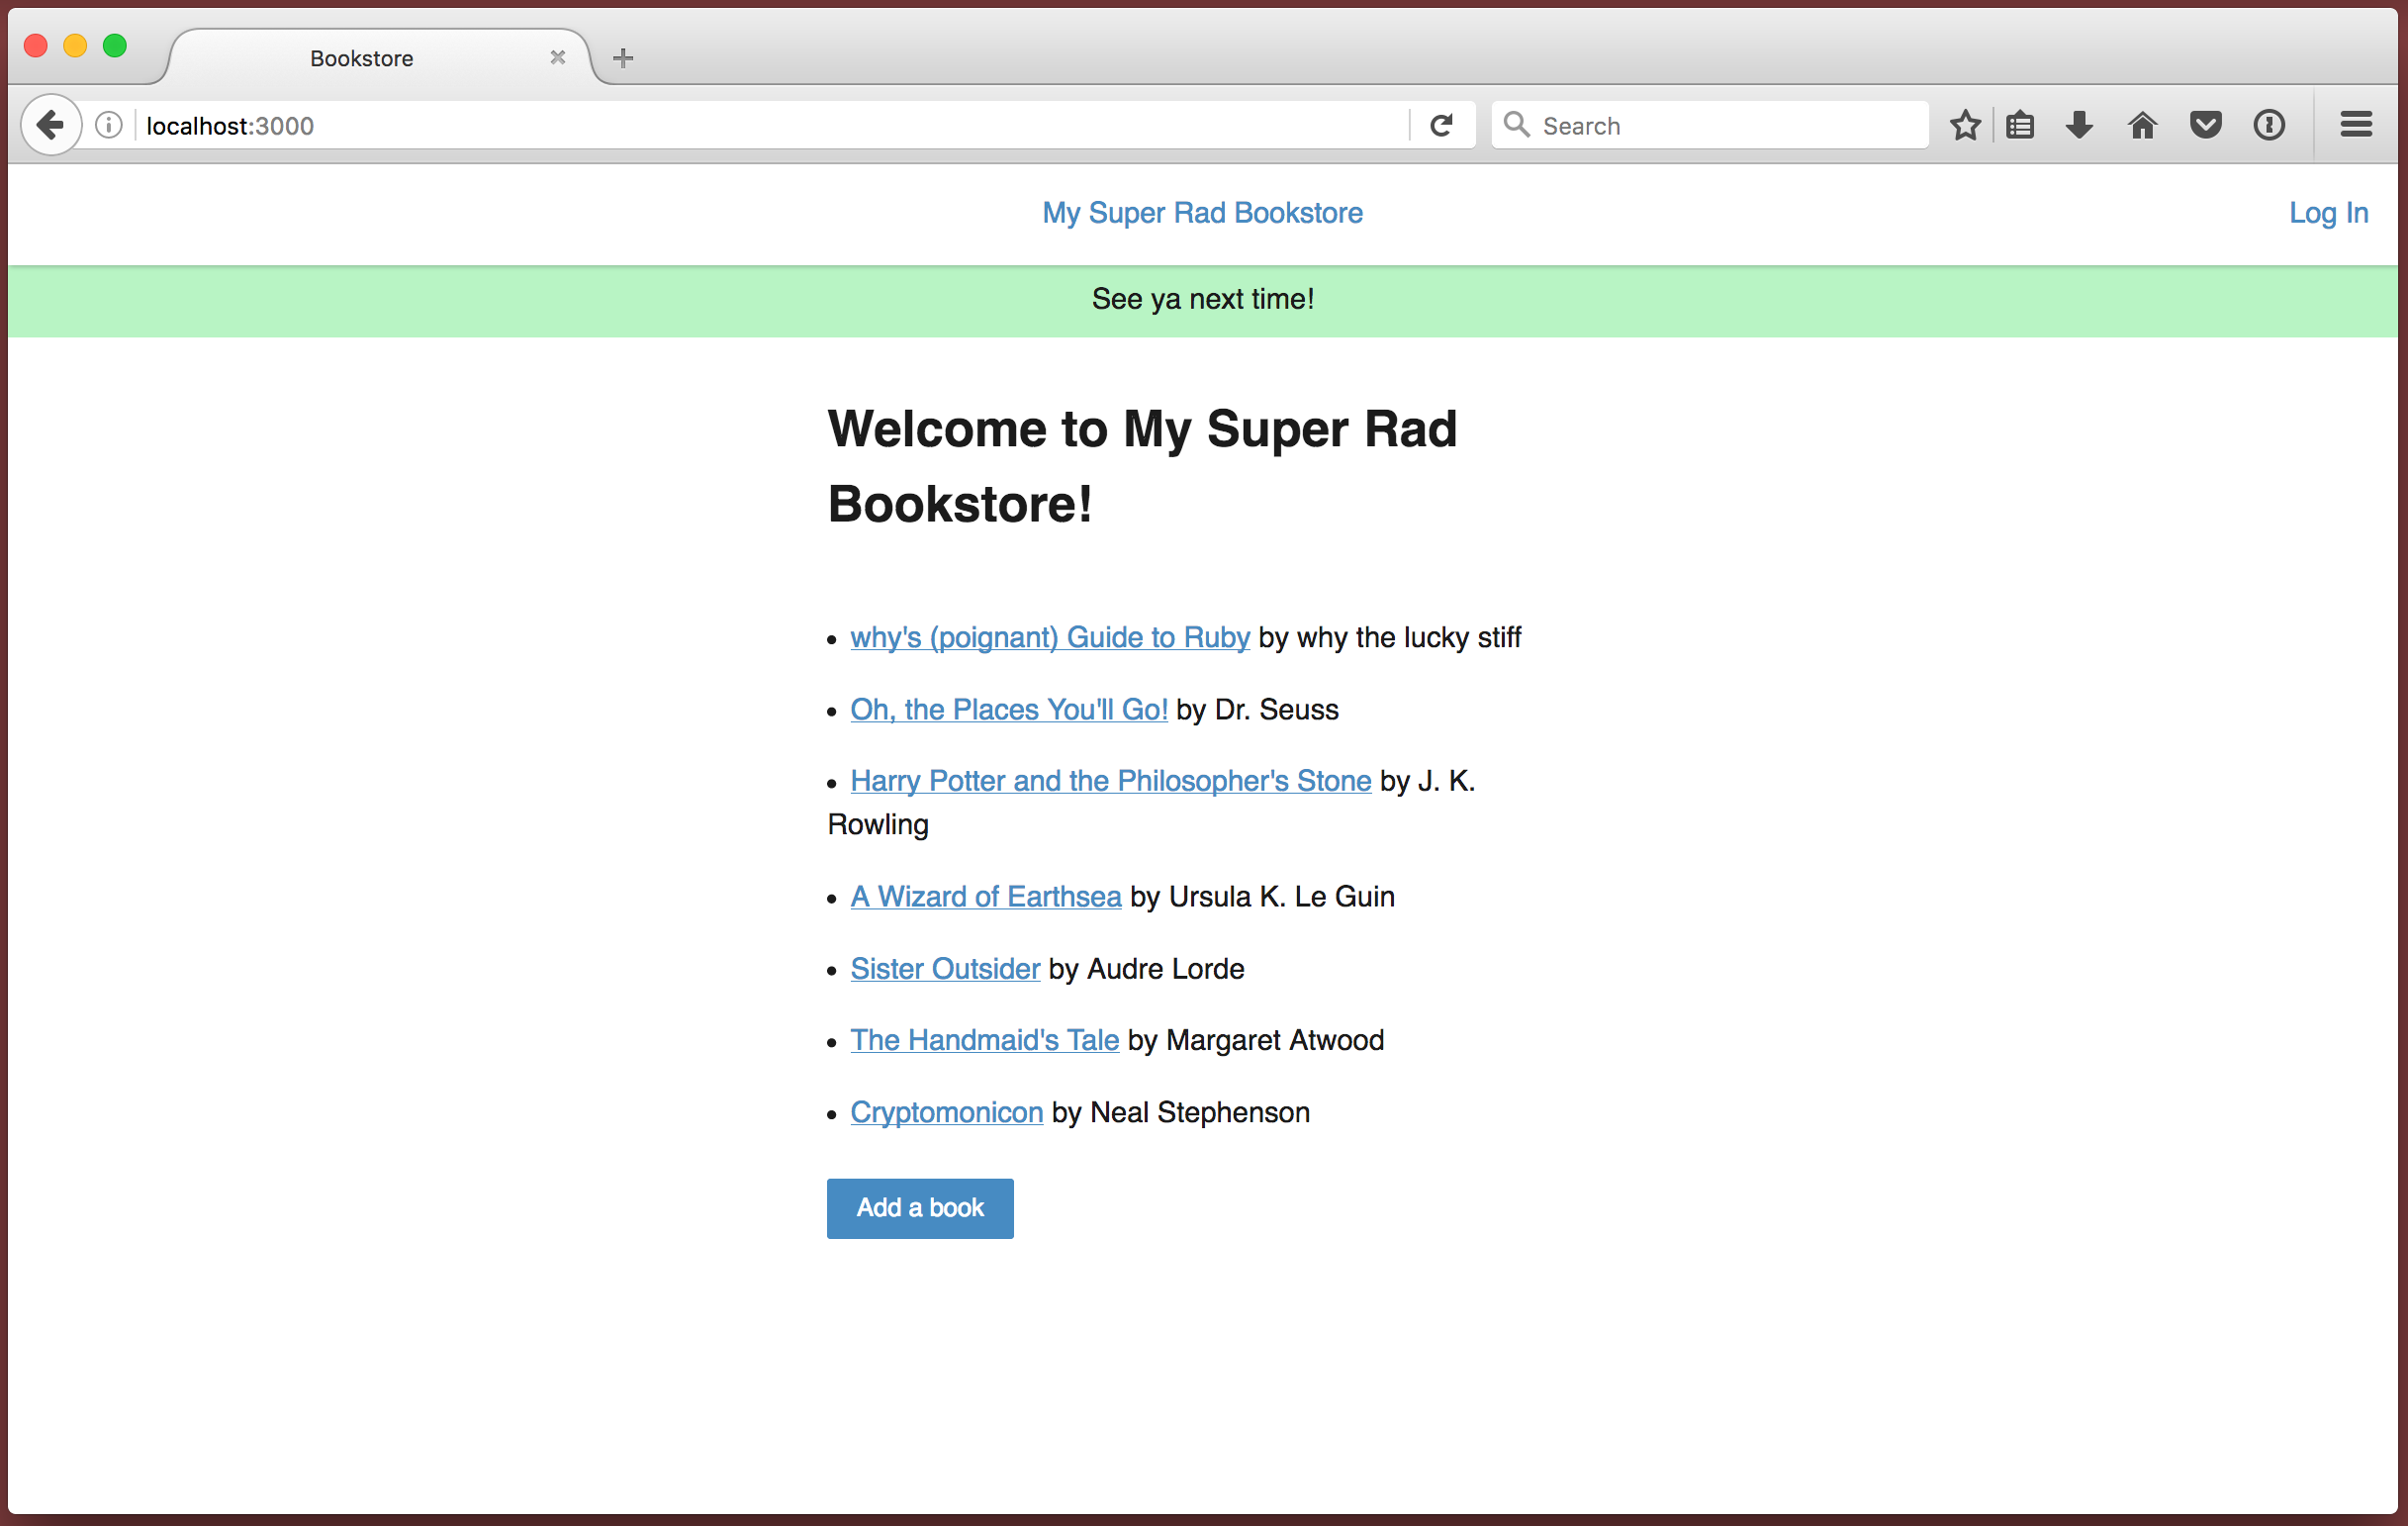Click the My Super Rad Bookstore header
This screenshot has width=2408, height=1526.
1204,213
